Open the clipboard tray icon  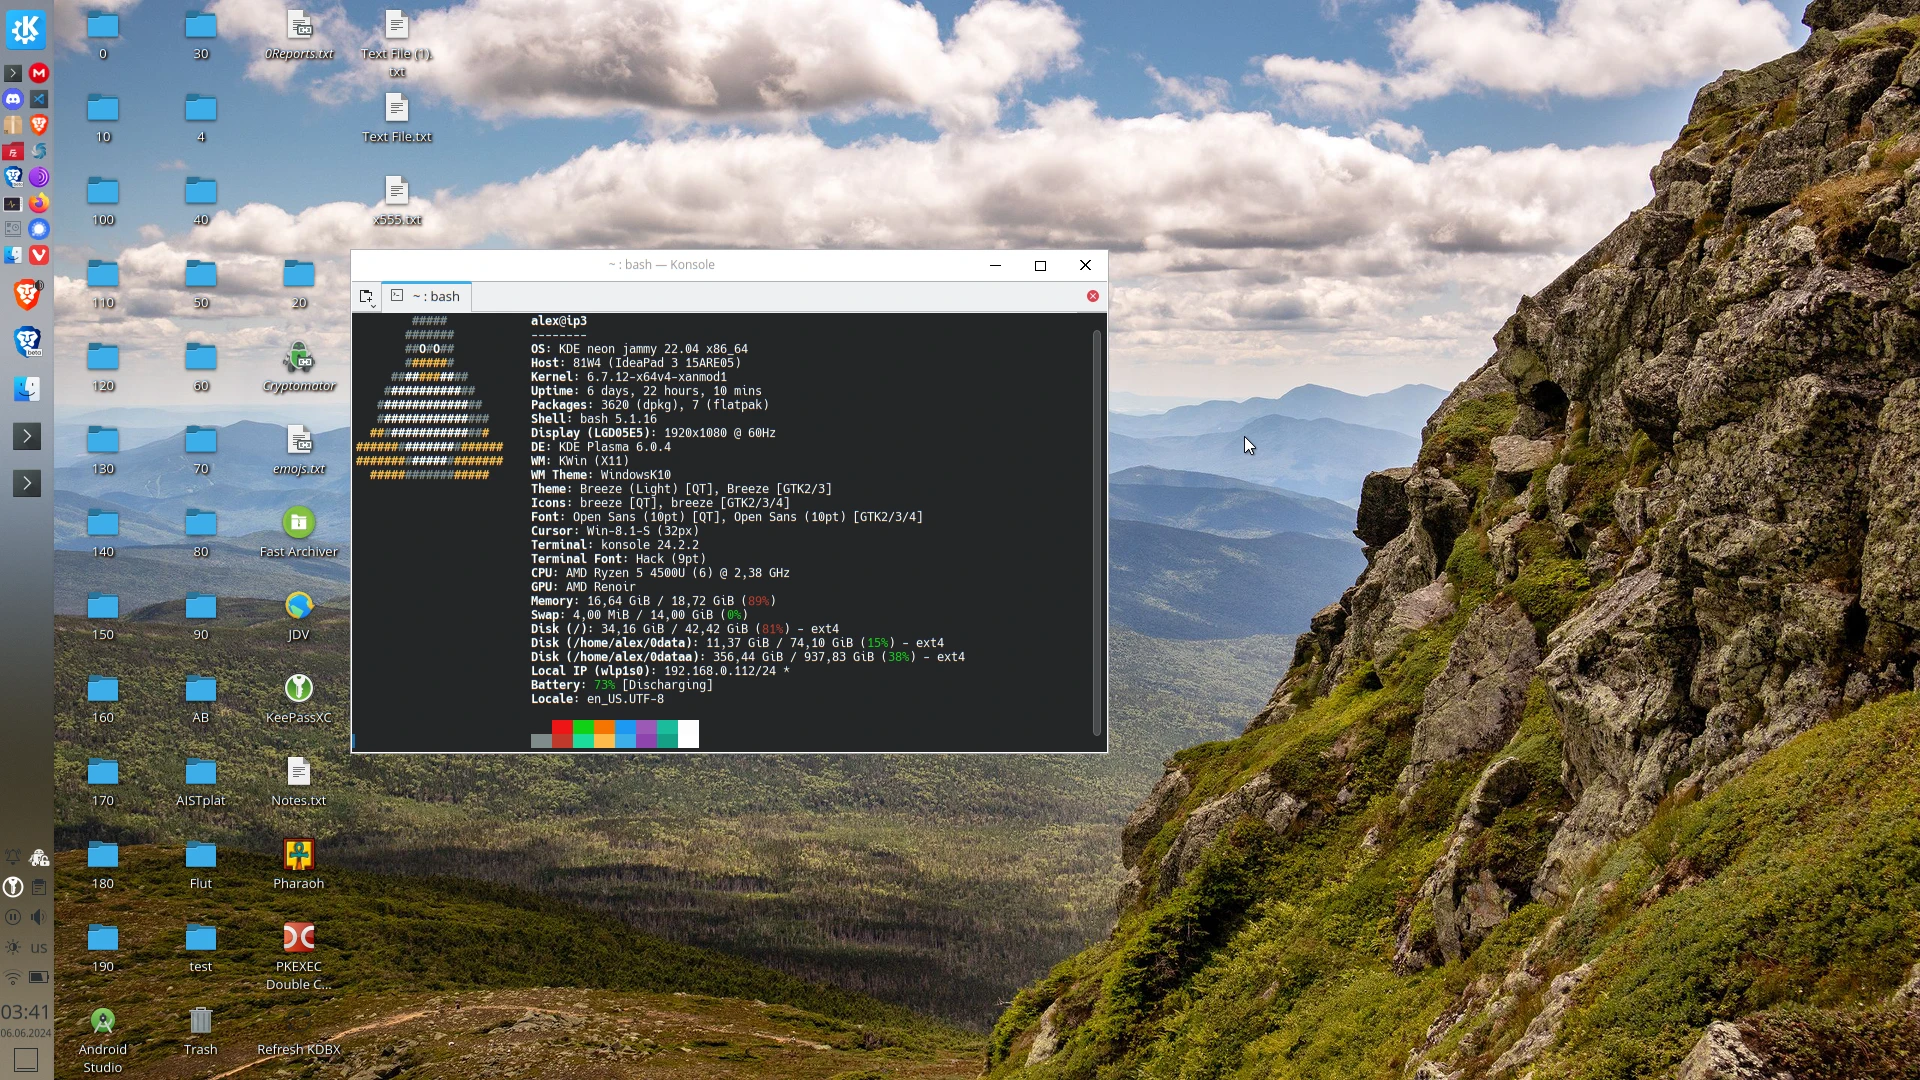tap(39, 887)
